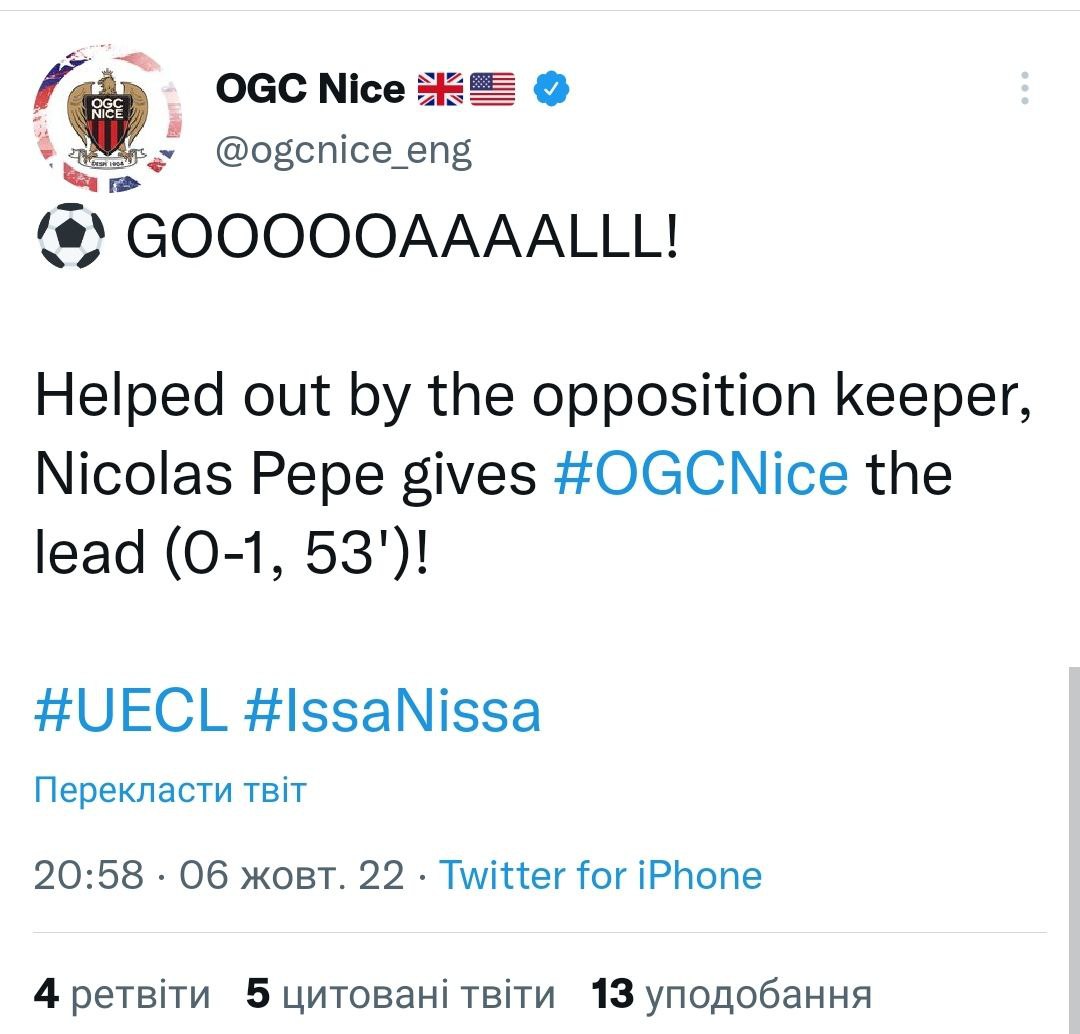This screenshot has height=1034, width=1080.
Task: Click the soccer ball emoji
Action: pos(69,239)
